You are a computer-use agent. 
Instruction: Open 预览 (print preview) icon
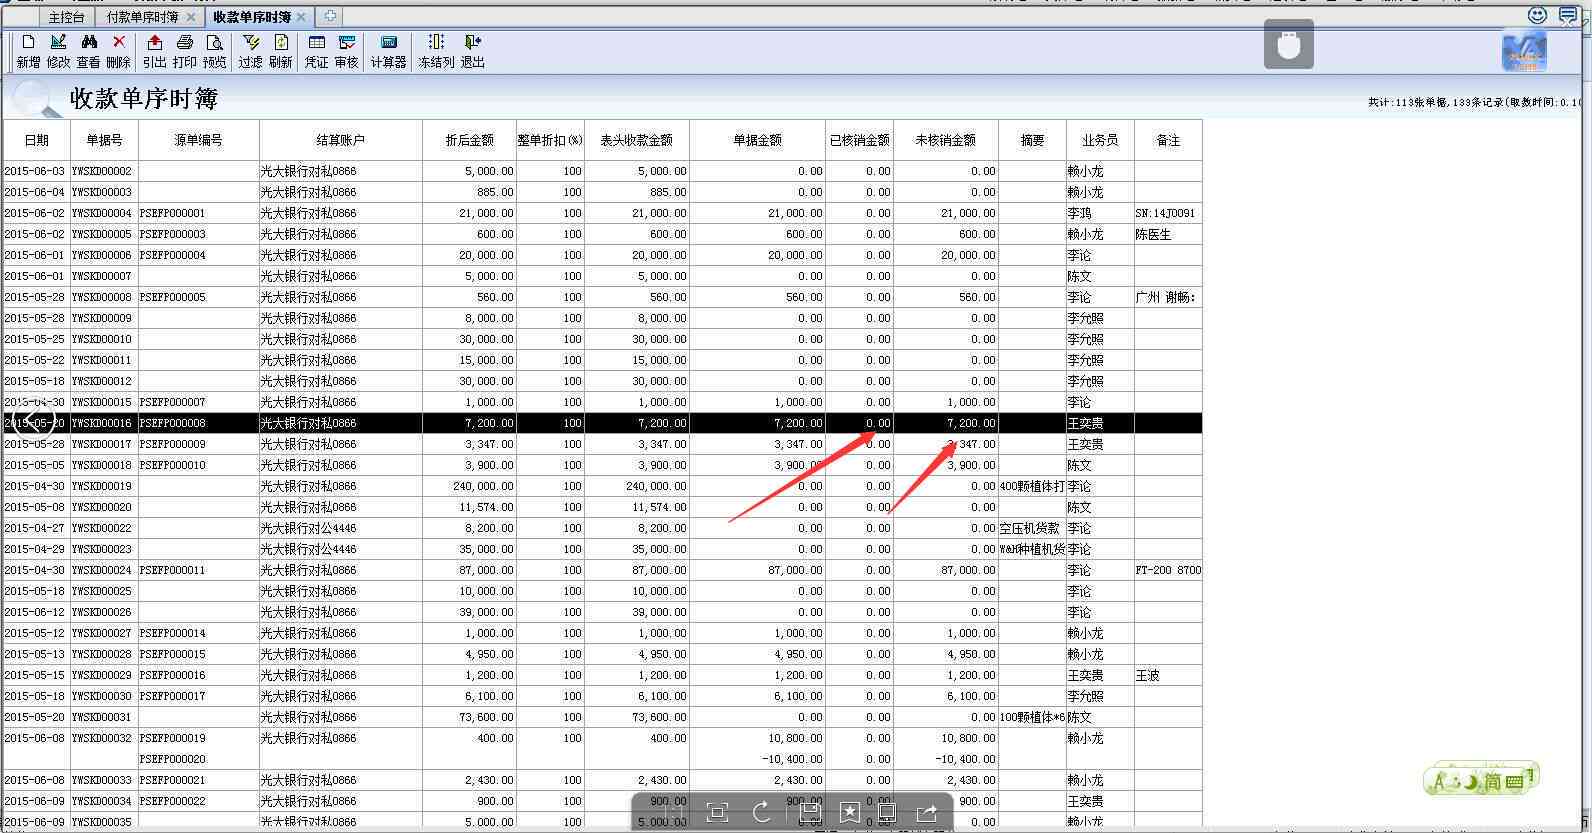pos(215,50)
